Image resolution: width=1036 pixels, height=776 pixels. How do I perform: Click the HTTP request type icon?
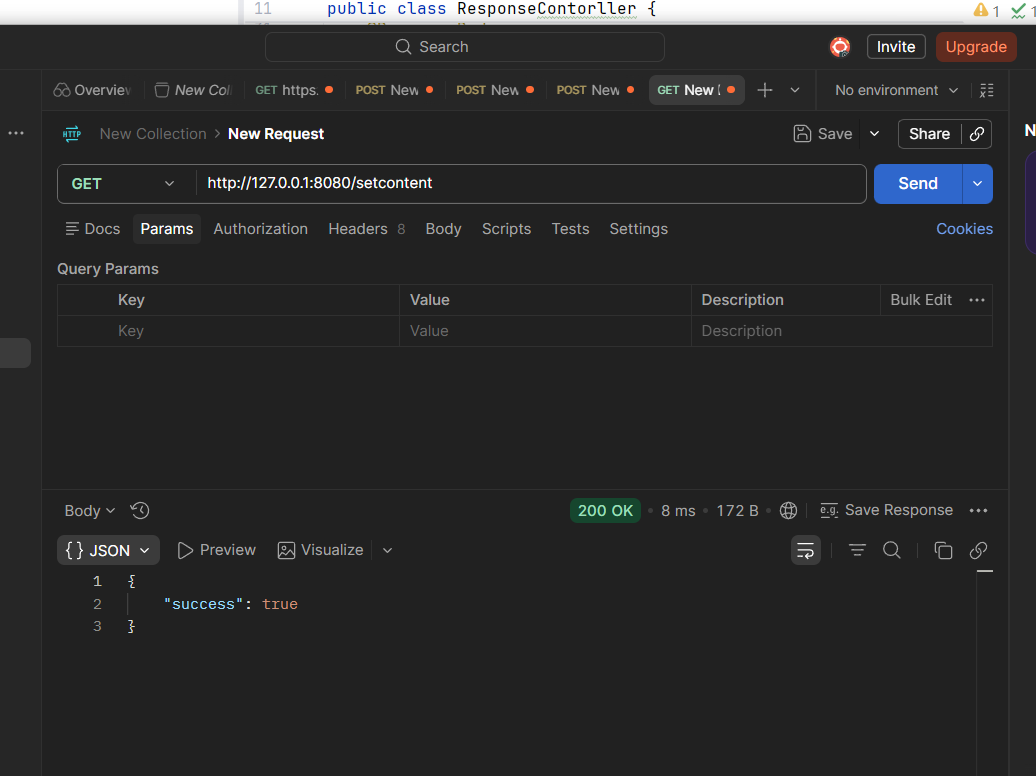click(71, 134)
